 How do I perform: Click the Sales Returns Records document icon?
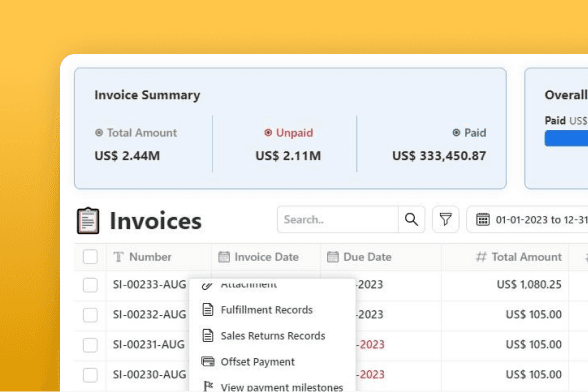tap(208, 335)
